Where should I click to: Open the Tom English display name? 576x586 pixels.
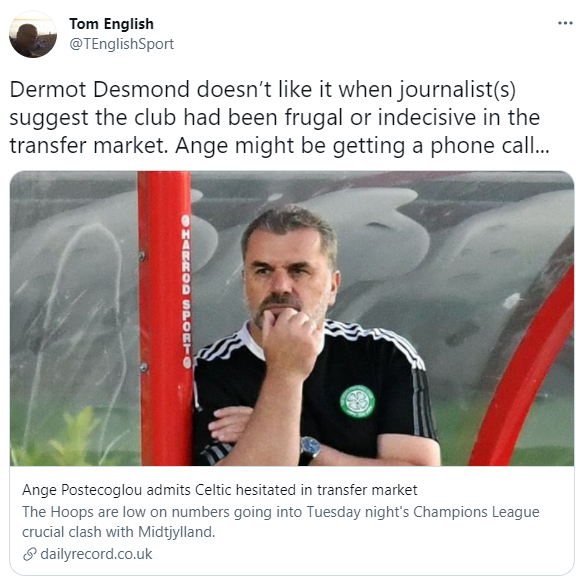tap(111, 24)
